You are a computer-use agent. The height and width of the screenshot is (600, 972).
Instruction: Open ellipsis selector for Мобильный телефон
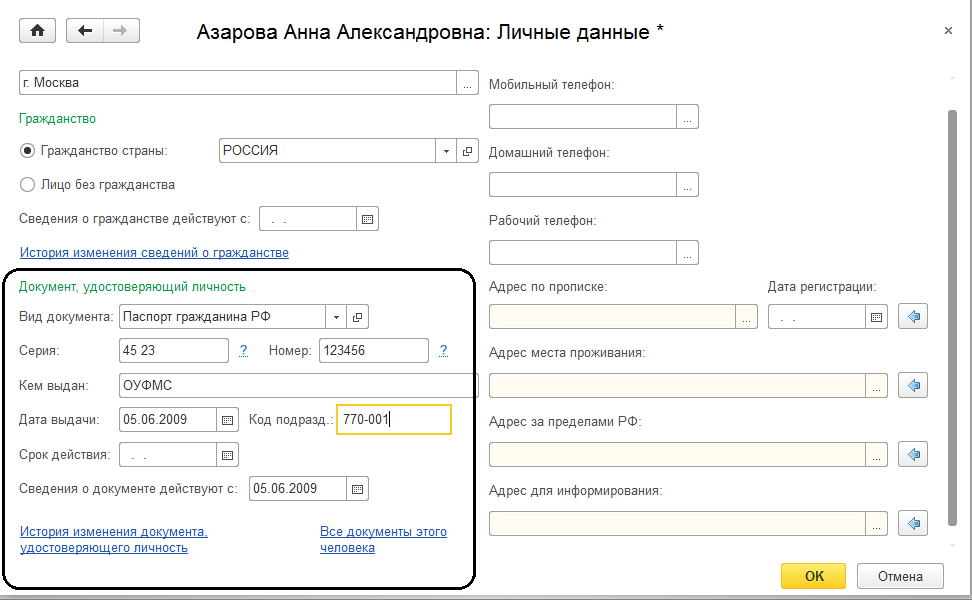(x=687, y=117)
